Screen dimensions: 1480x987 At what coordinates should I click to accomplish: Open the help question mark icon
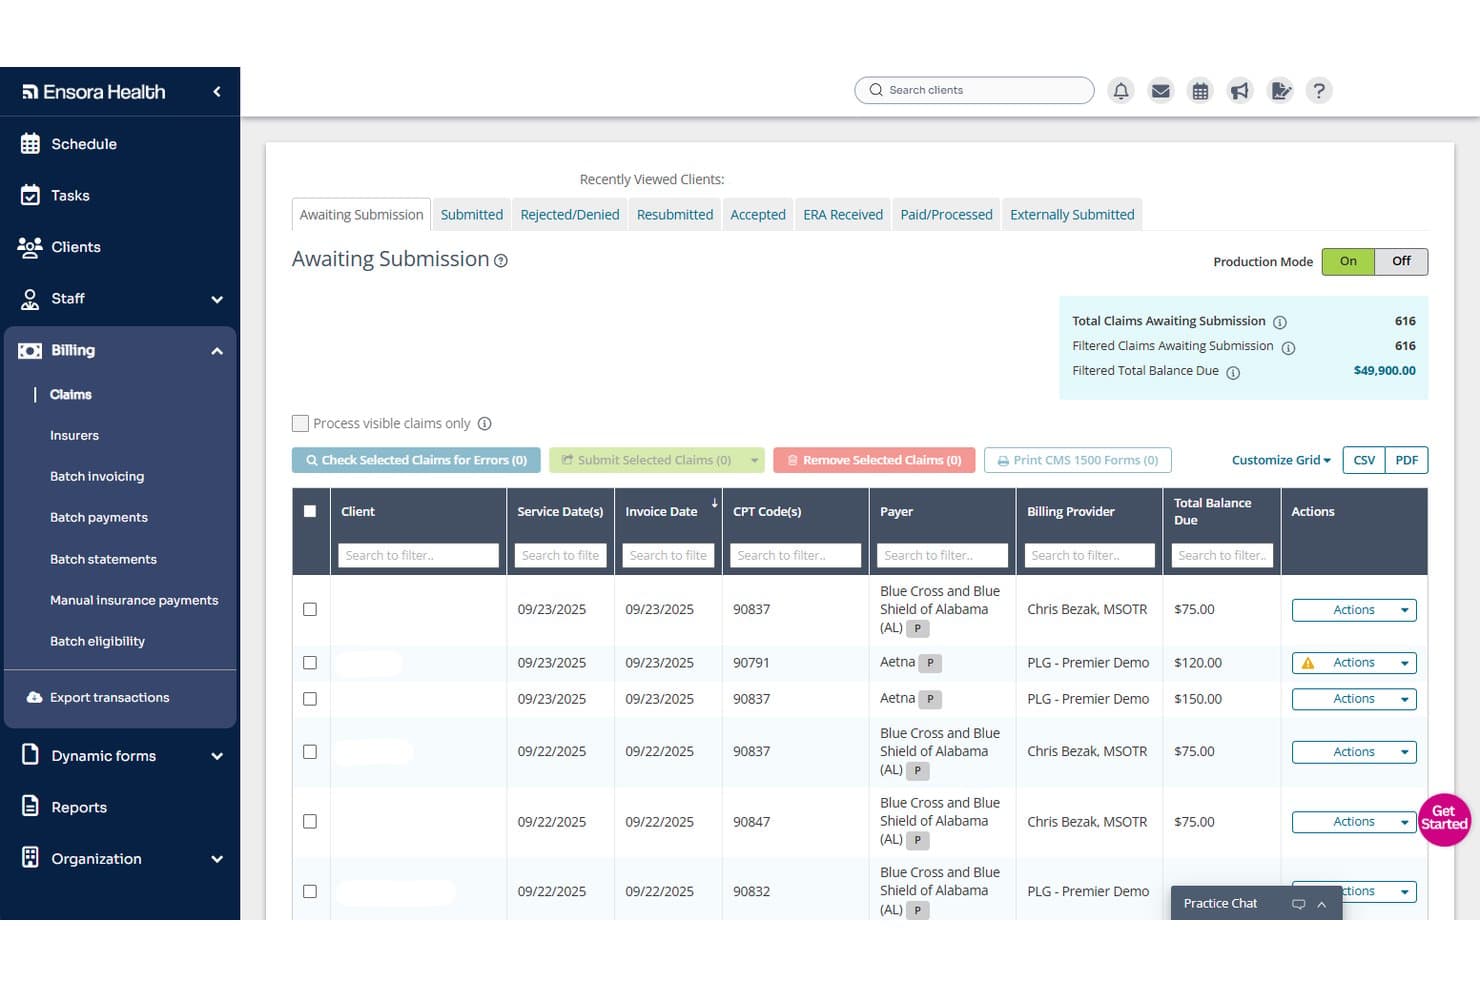coord(1319,91)
